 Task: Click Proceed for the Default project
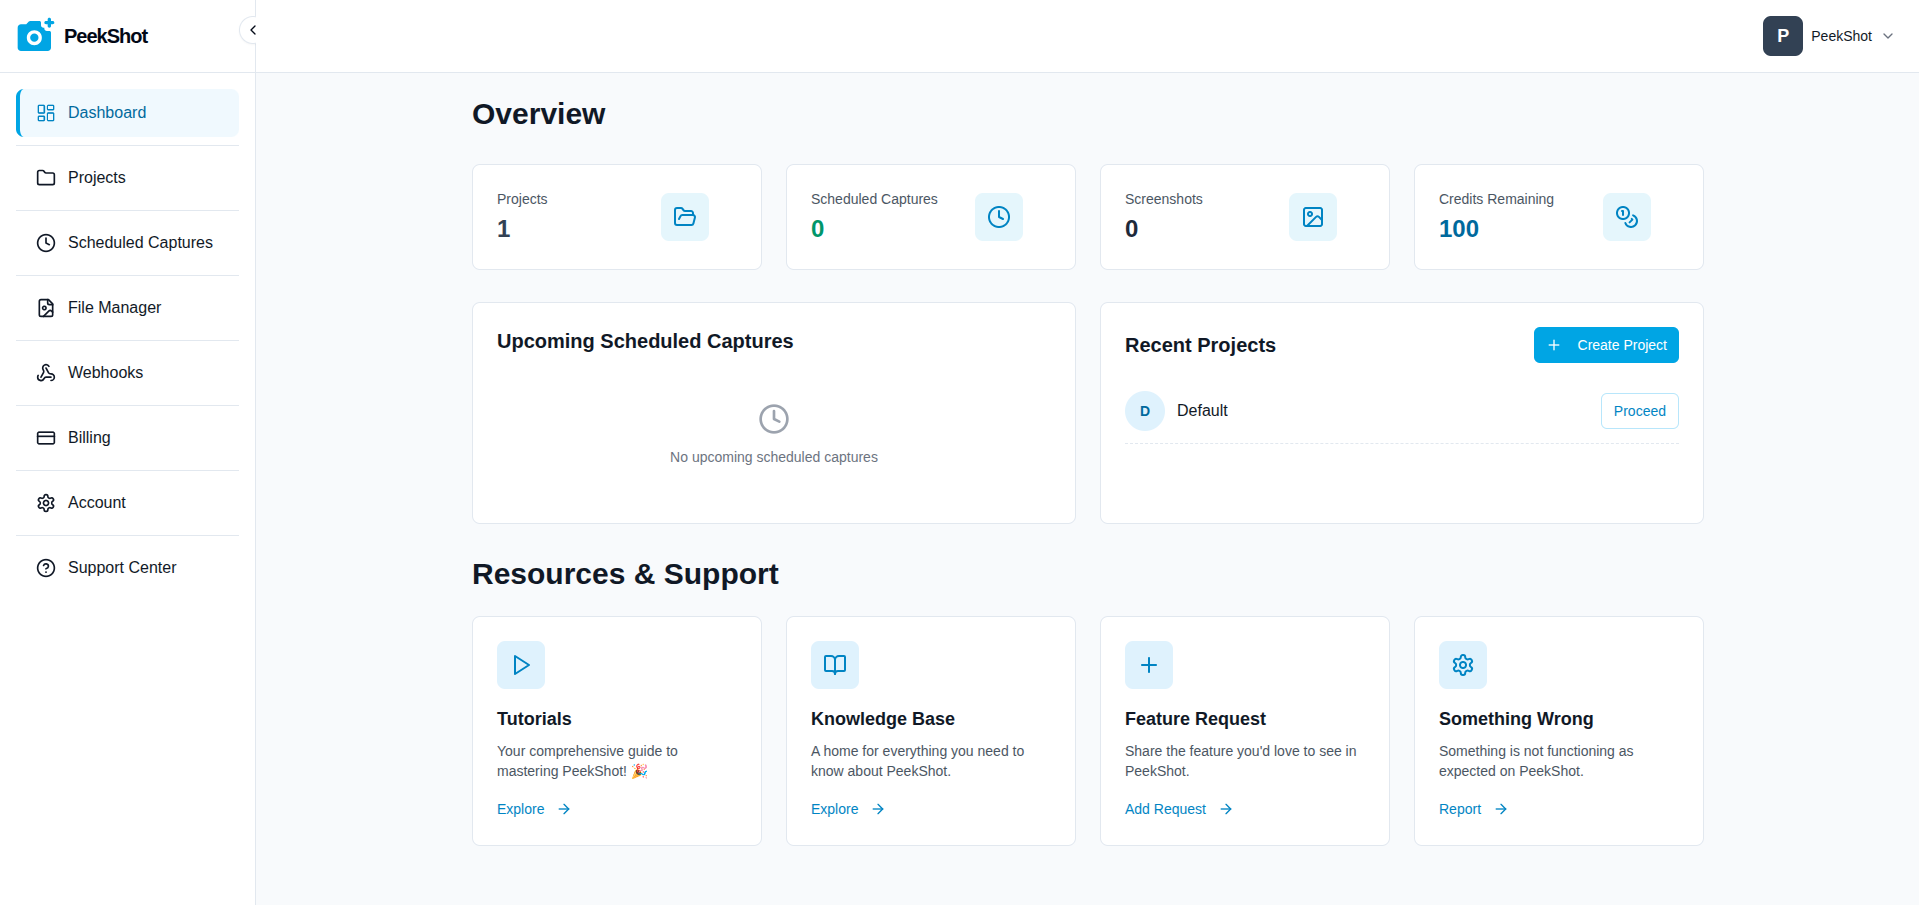(x=1639, y=411)
